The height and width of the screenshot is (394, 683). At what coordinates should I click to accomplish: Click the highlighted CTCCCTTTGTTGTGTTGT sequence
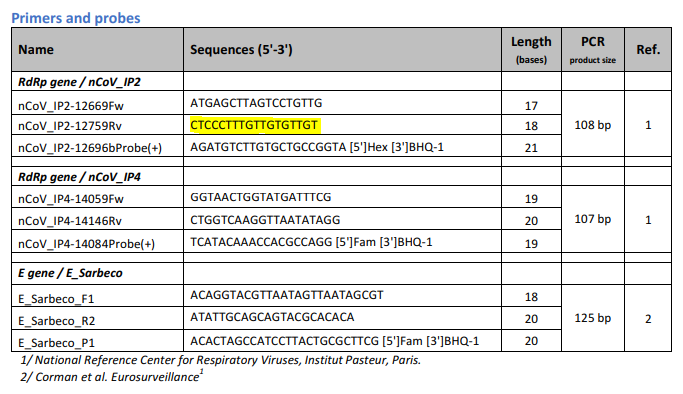coord(254,125)
